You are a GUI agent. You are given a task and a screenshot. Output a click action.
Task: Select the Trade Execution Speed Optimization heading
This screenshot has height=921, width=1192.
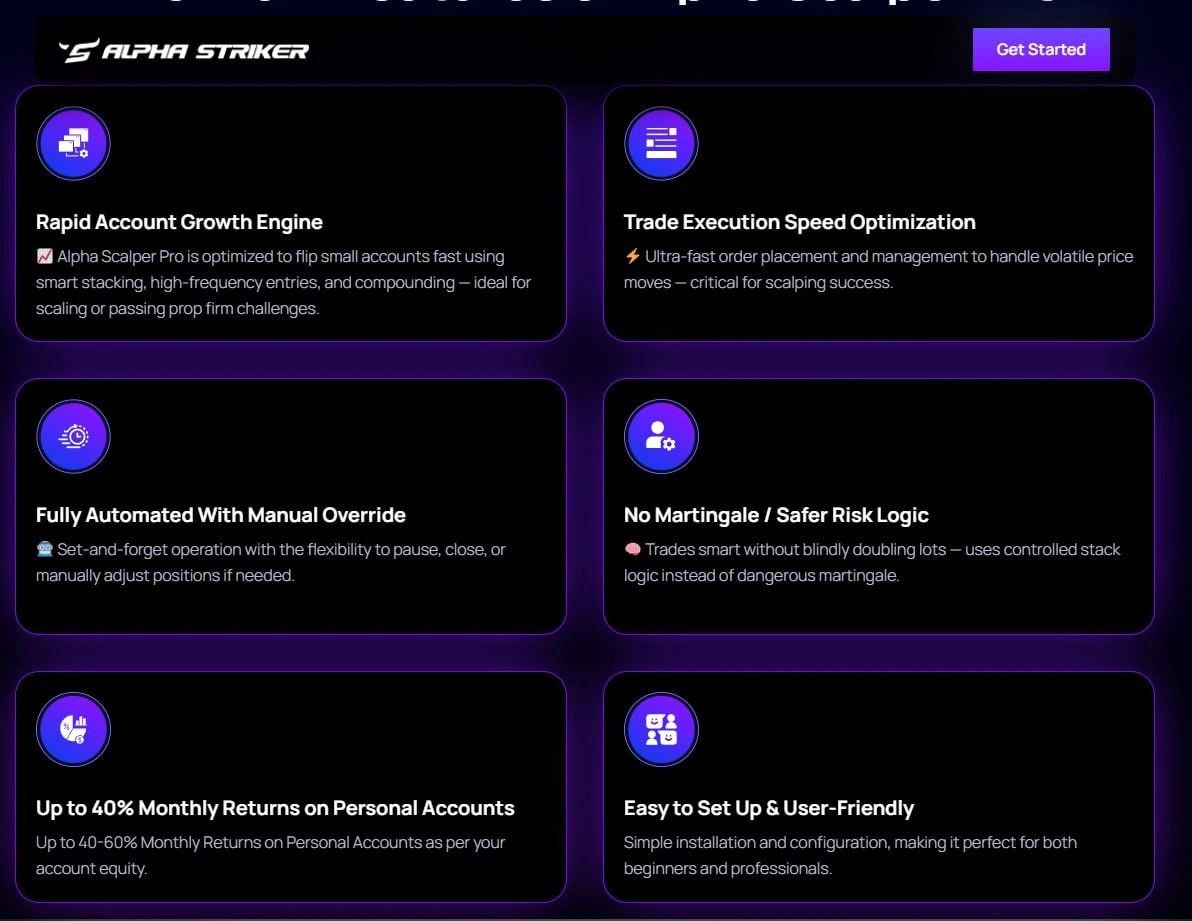799,222
